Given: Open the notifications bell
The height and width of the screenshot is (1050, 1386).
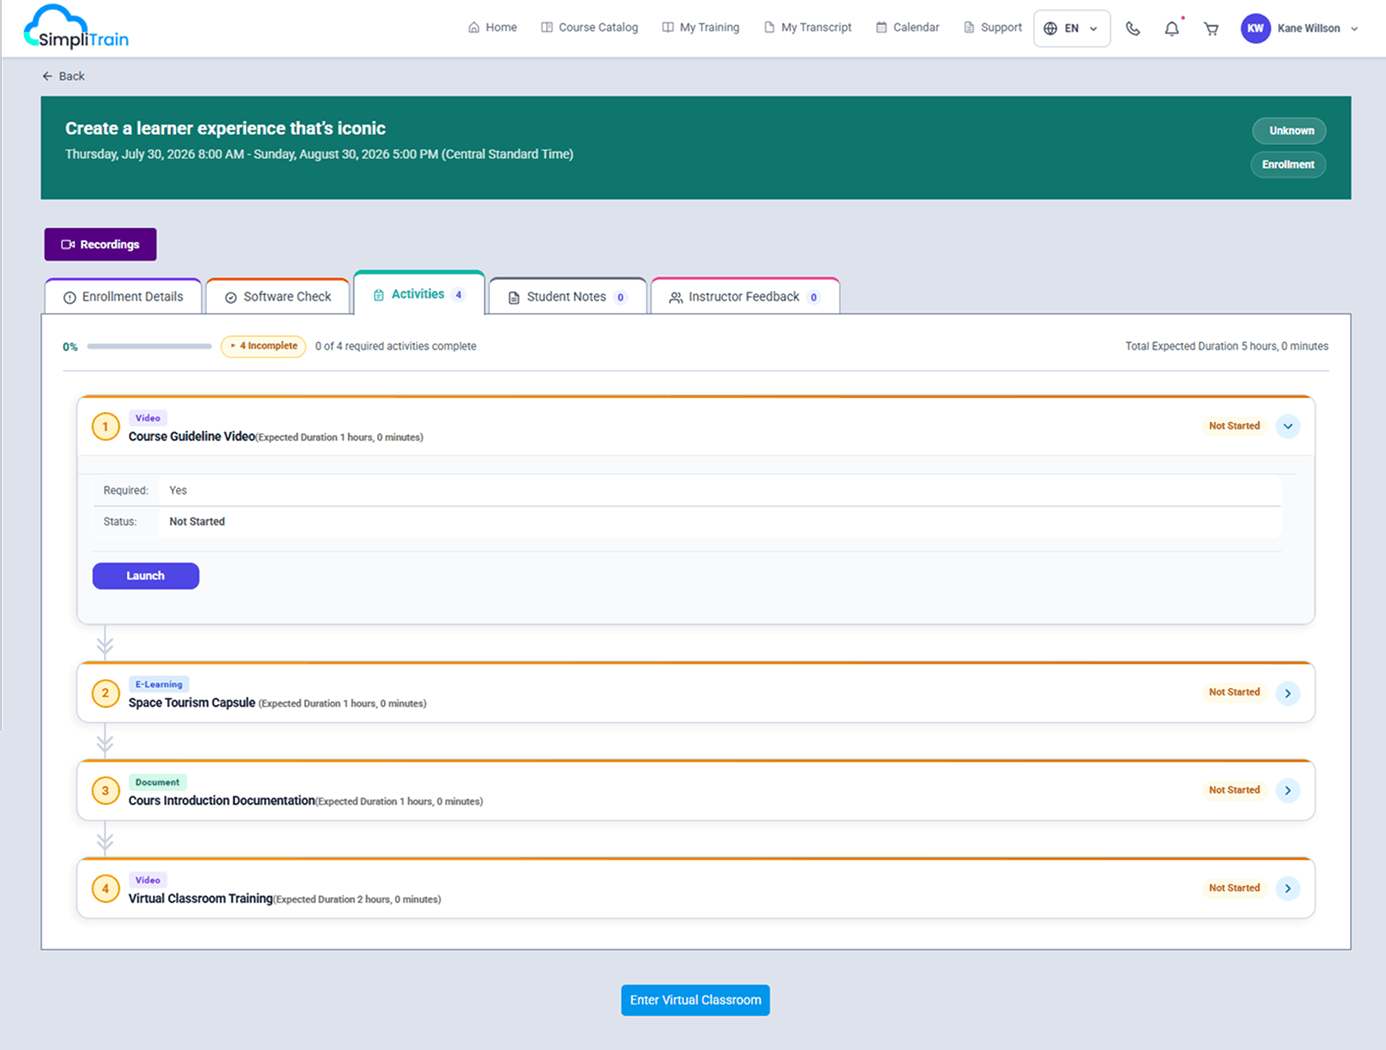Looking at the screenshot, I should [1172, 28].
